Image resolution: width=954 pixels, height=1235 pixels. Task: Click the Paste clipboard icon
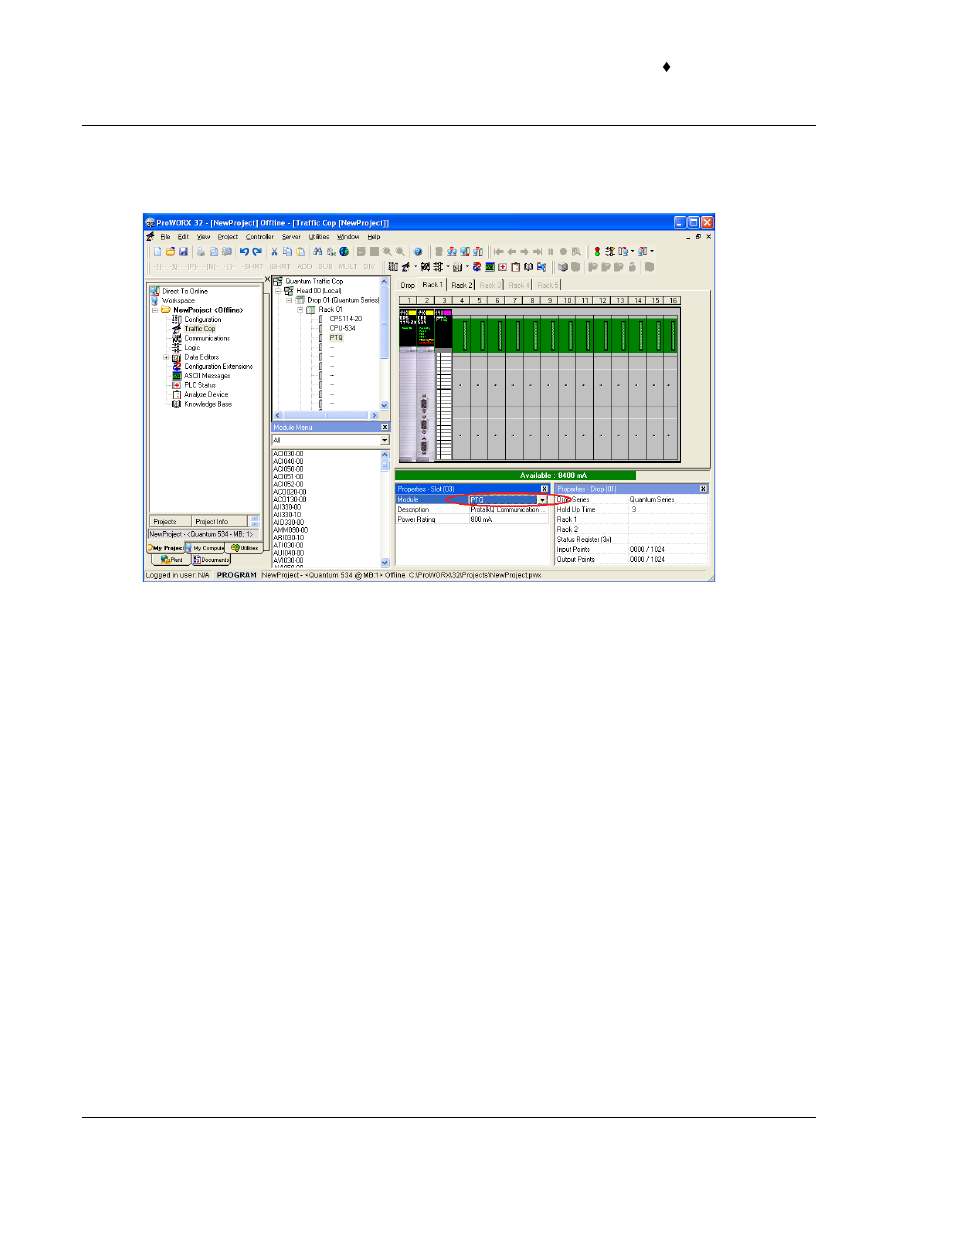300,252
